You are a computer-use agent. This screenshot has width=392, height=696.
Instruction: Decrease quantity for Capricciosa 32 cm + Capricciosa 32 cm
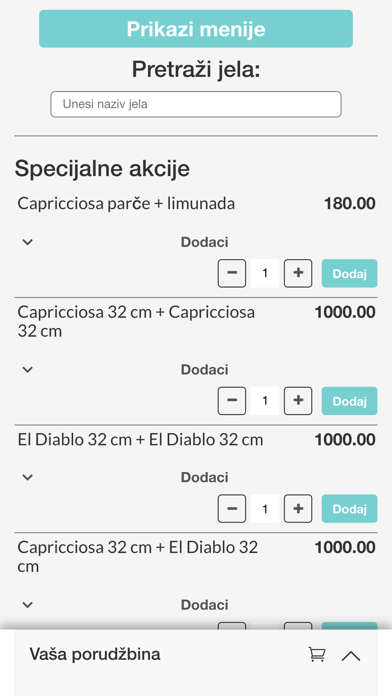coord(232,400)
